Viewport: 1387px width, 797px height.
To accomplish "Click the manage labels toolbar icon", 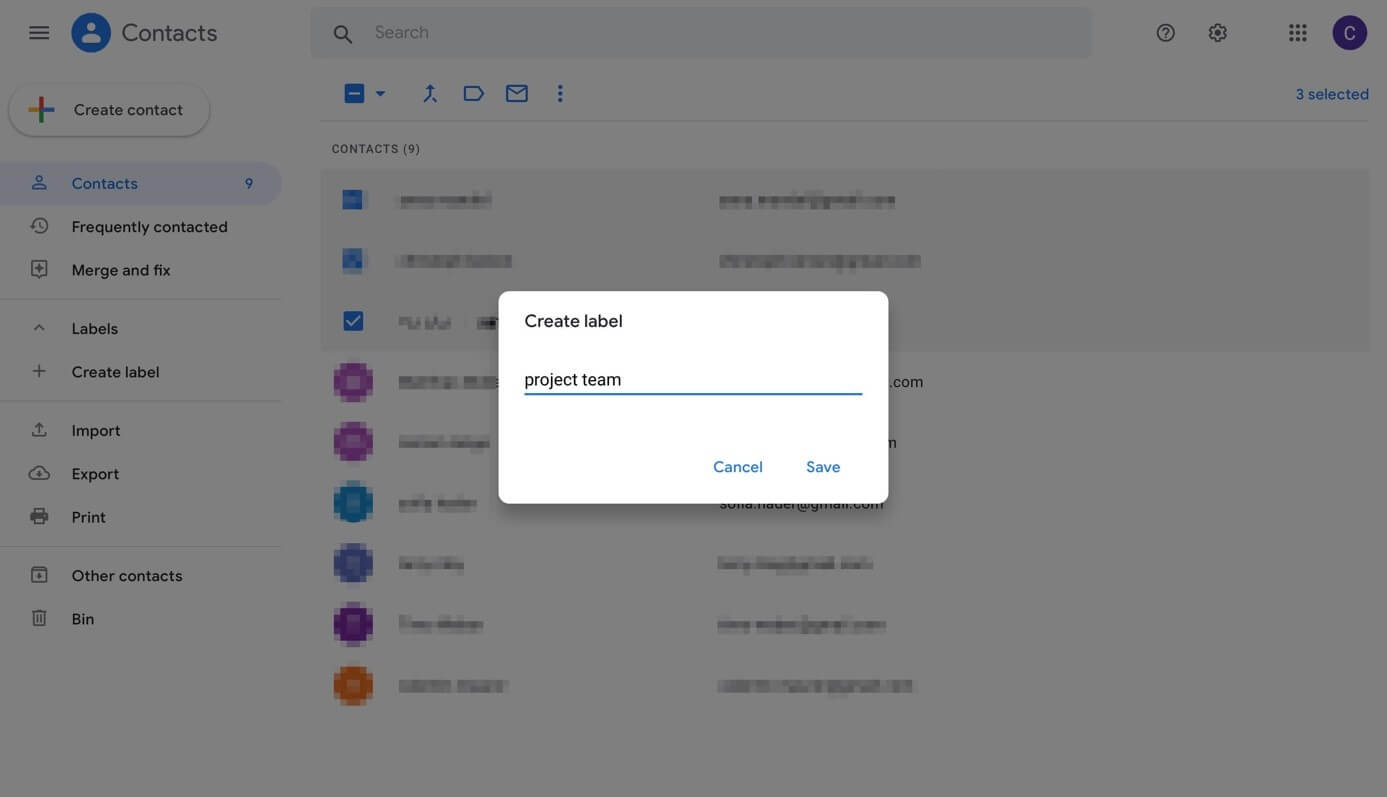I will coord(474,93).
